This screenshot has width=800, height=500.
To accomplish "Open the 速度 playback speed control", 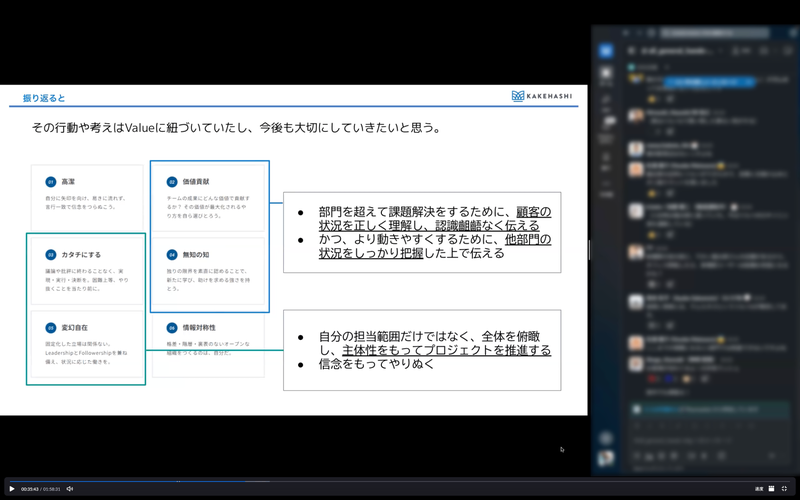I will (x=759, y=489).
